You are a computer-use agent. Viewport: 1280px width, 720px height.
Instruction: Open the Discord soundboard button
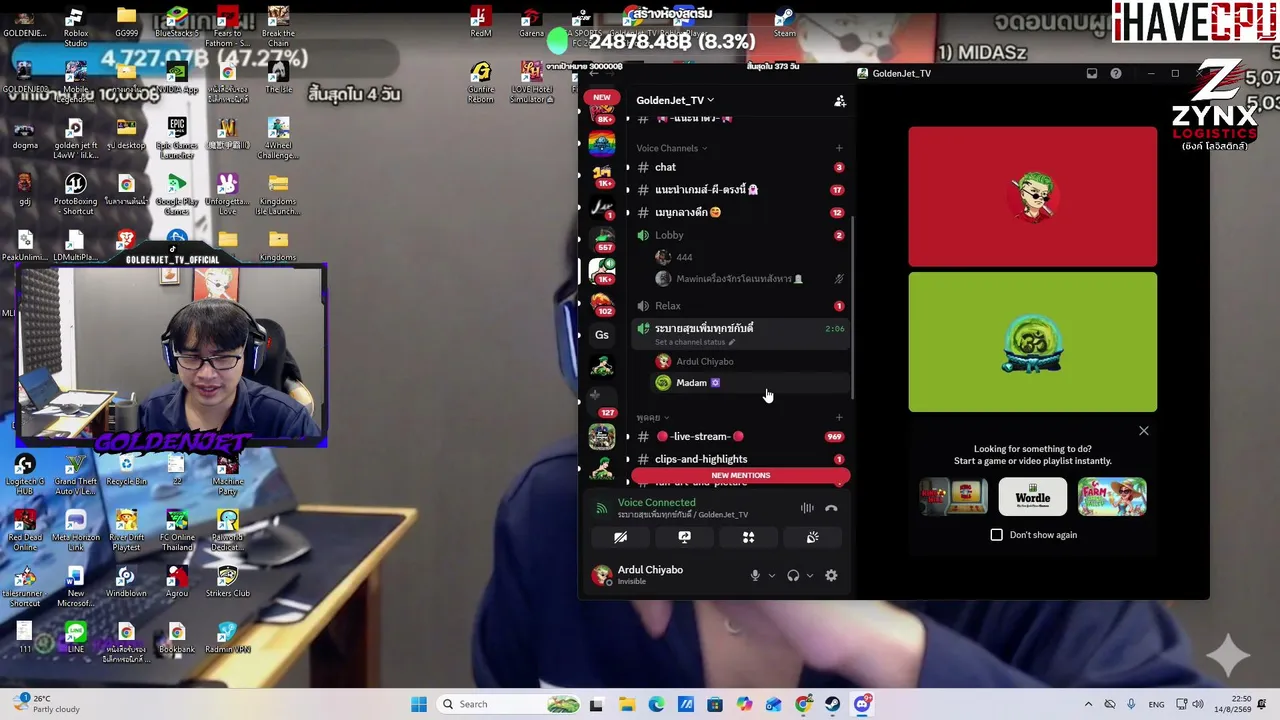(812, 537)
